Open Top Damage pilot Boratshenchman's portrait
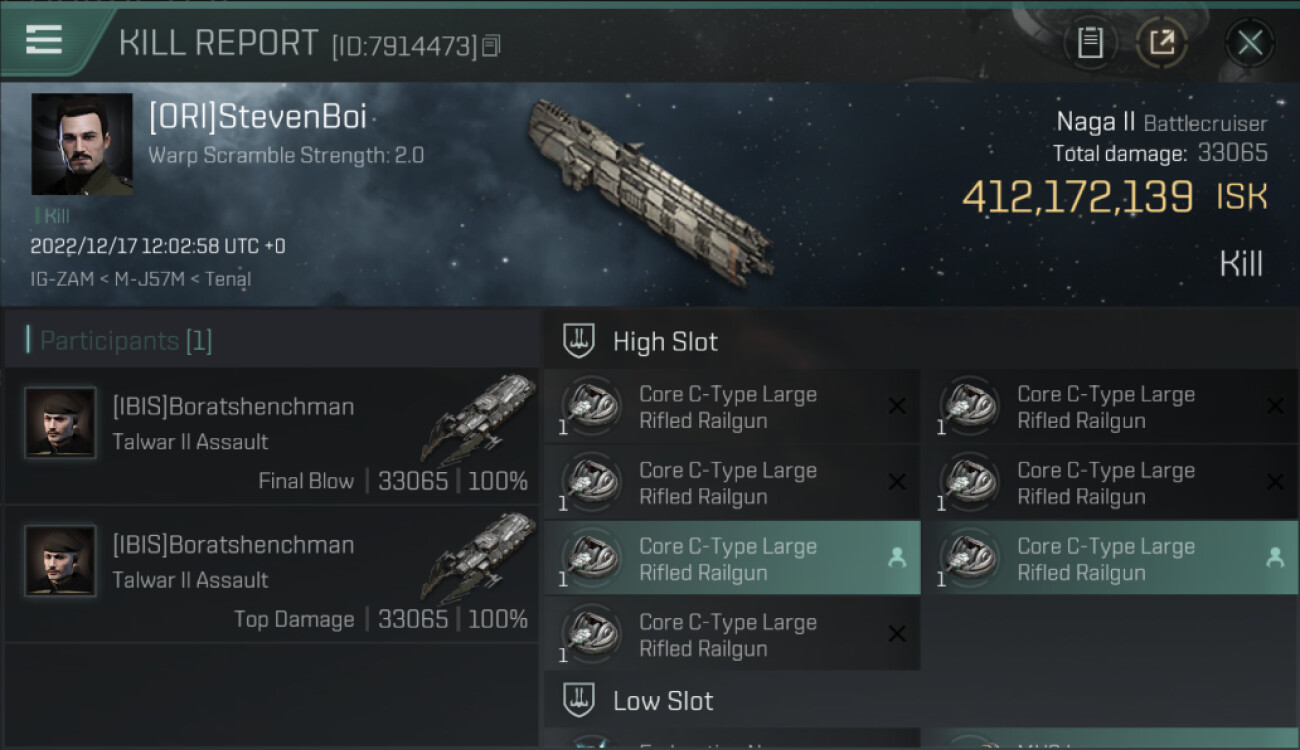The image size is (1300, 750). click(x=60, y=561)
